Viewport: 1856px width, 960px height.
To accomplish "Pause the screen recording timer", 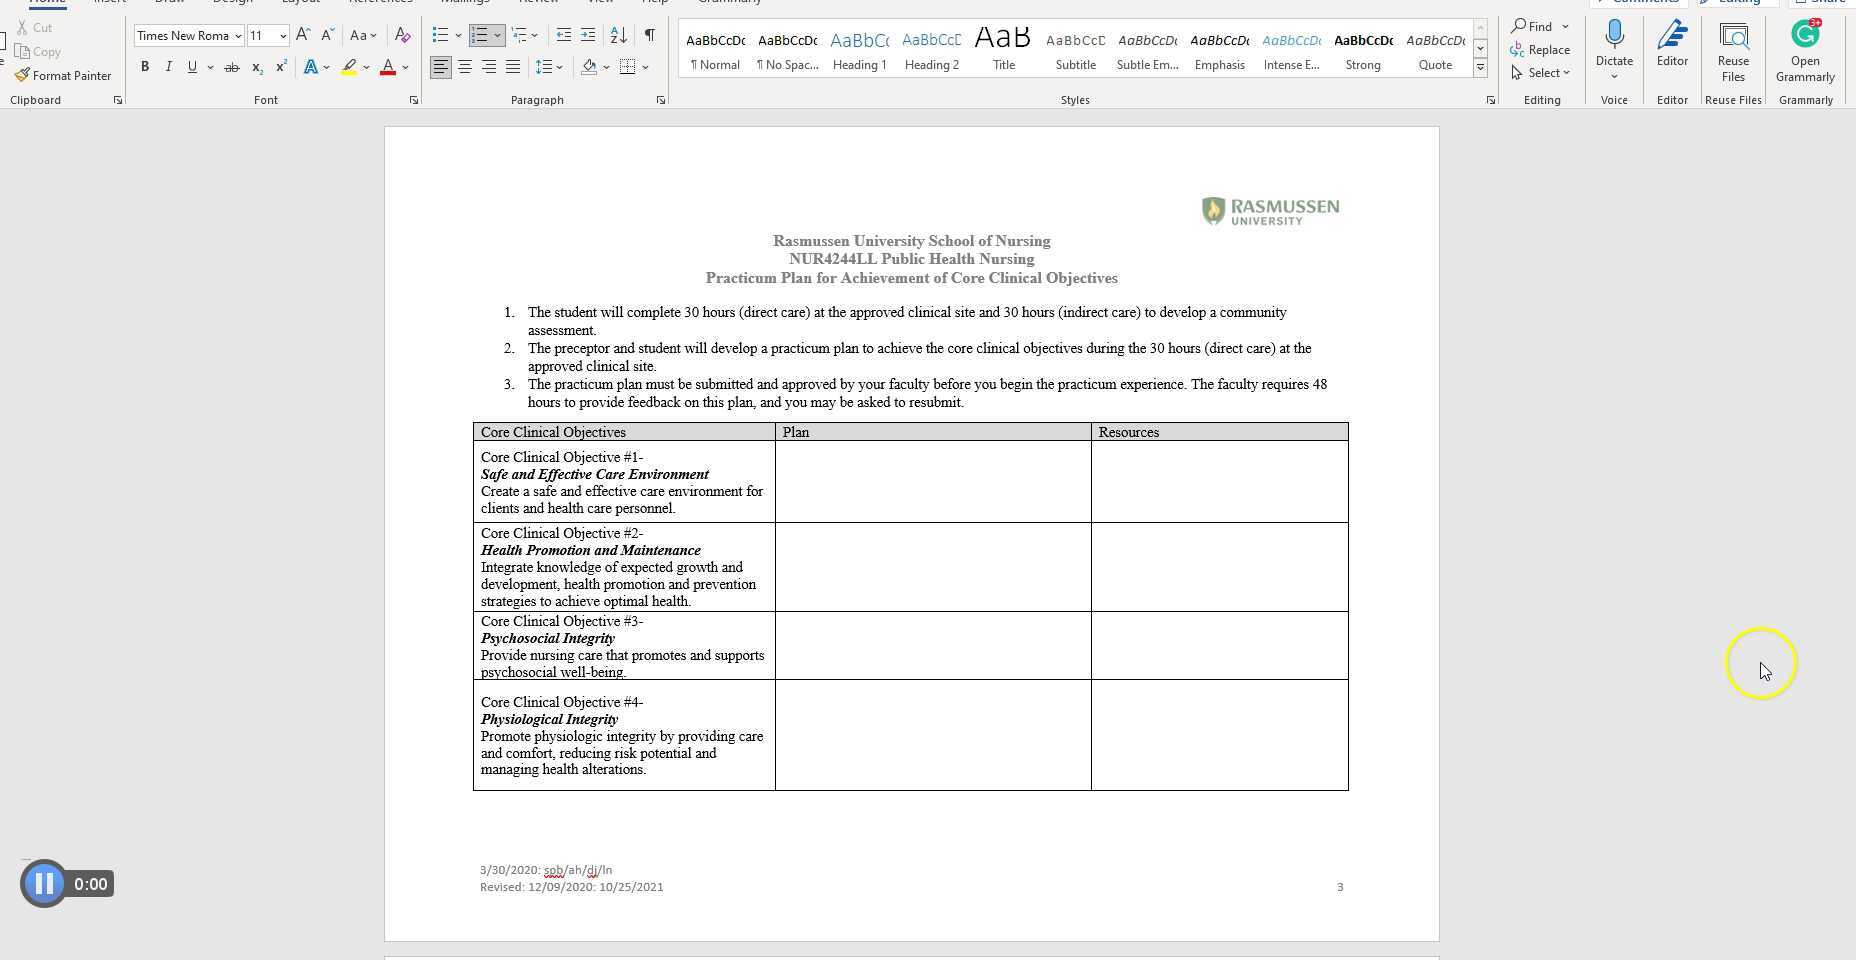I will [x=44, y=883].
